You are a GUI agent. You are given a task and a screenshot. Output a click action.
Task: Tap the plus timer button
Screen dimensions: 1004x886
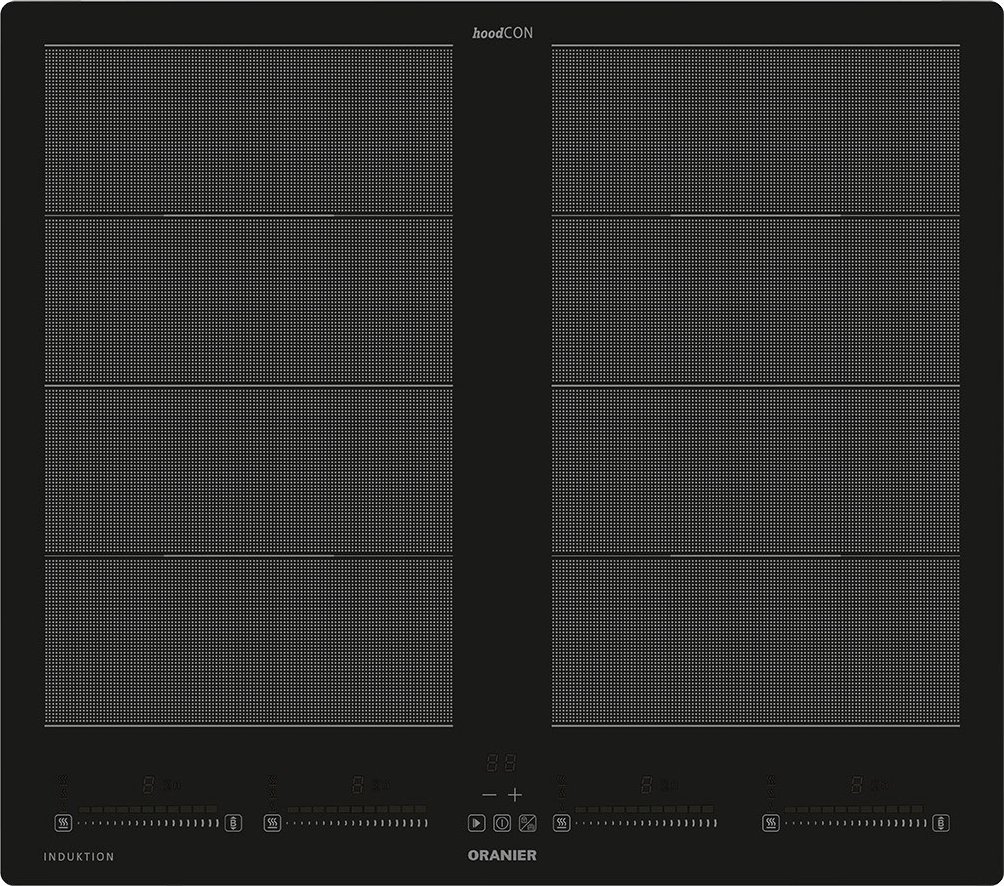[x=515, y=795]
